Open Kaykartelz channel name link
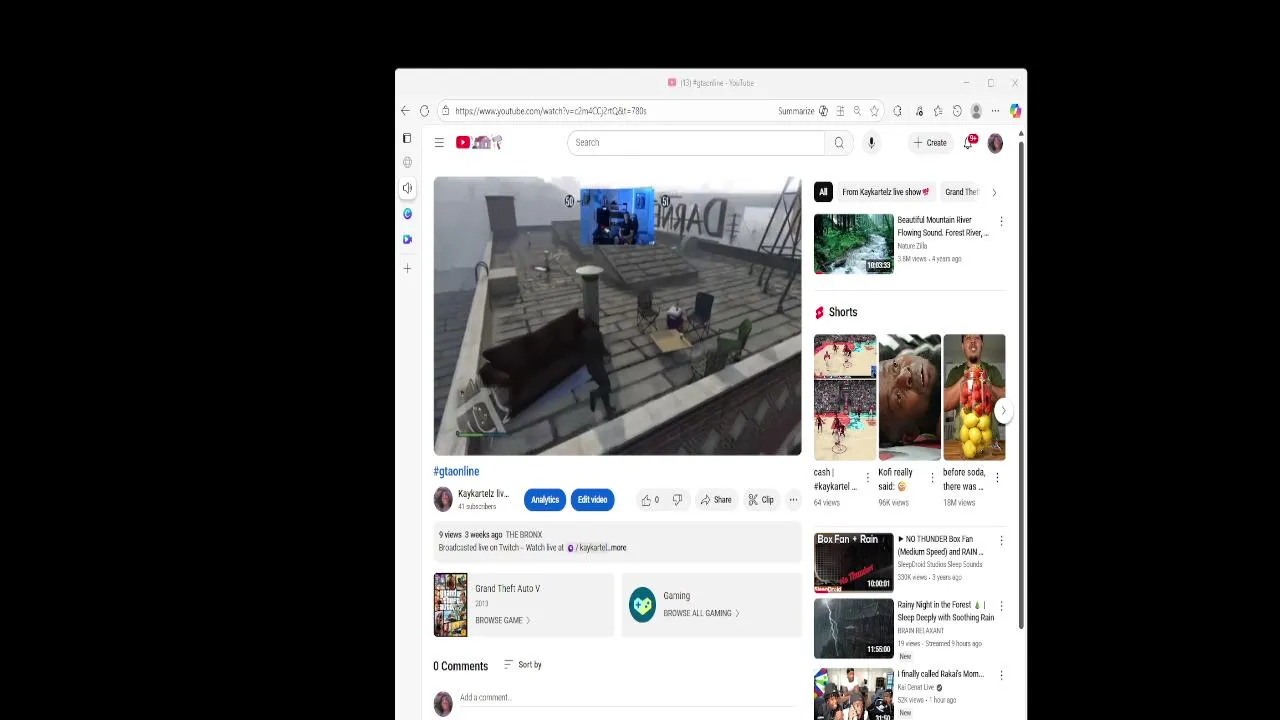 pos(483,493)
